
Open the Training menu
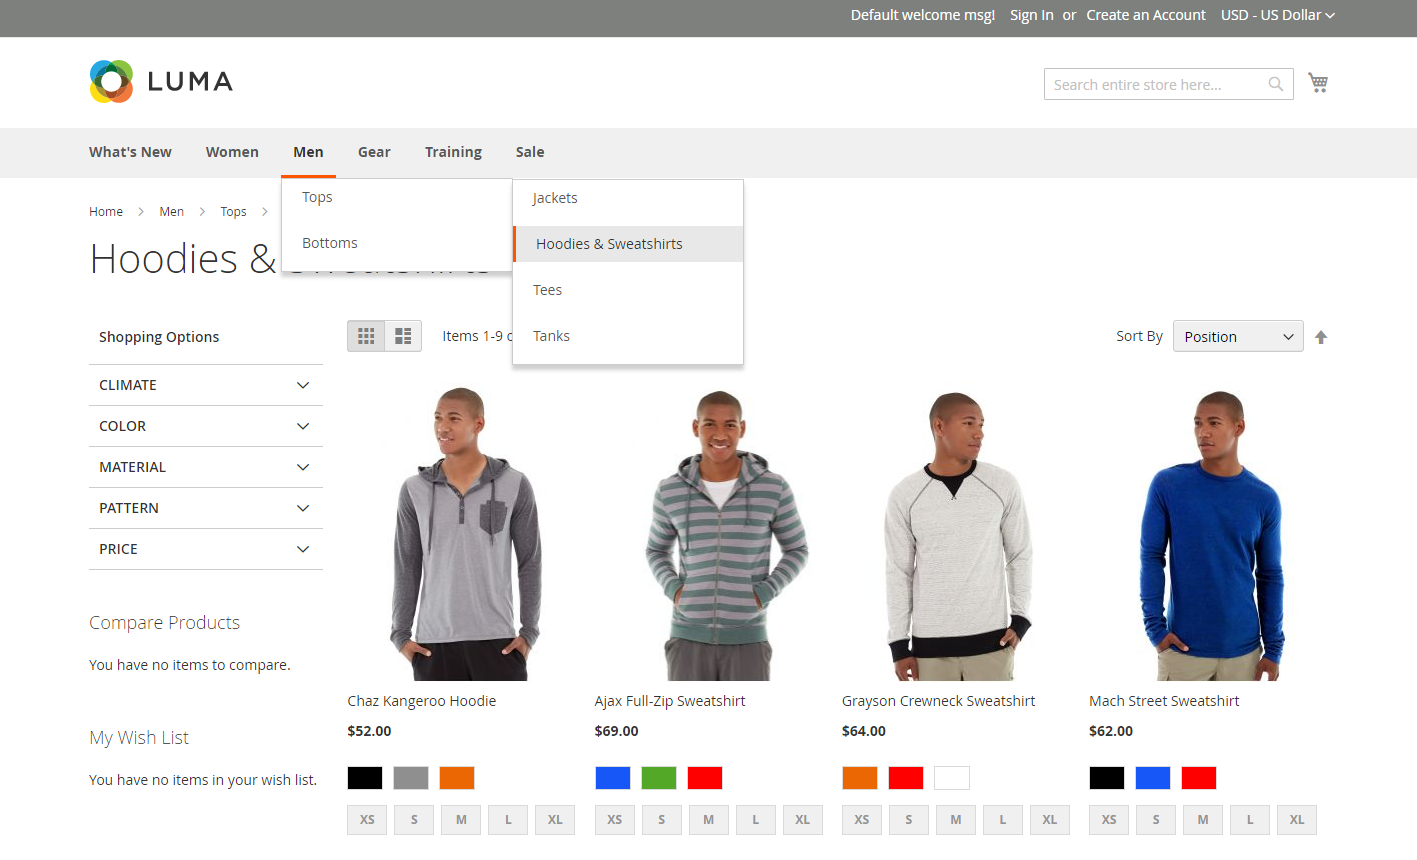(x=453, y=152)
